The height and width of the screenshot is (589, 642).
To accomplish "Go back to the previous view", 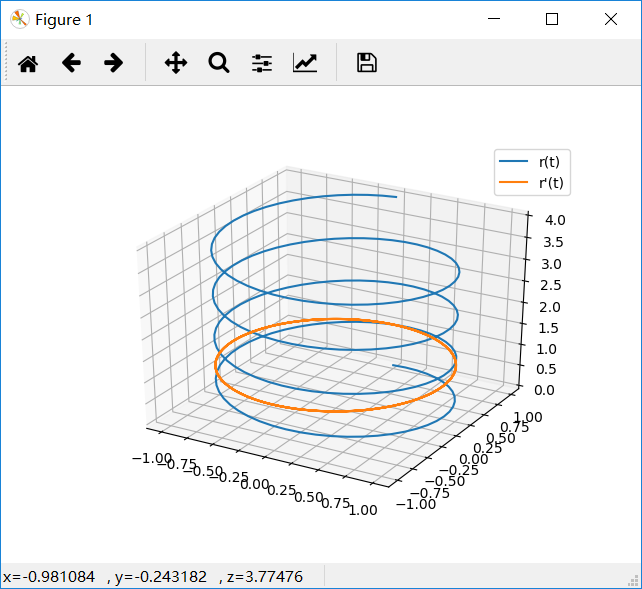I will pos(71,63).
